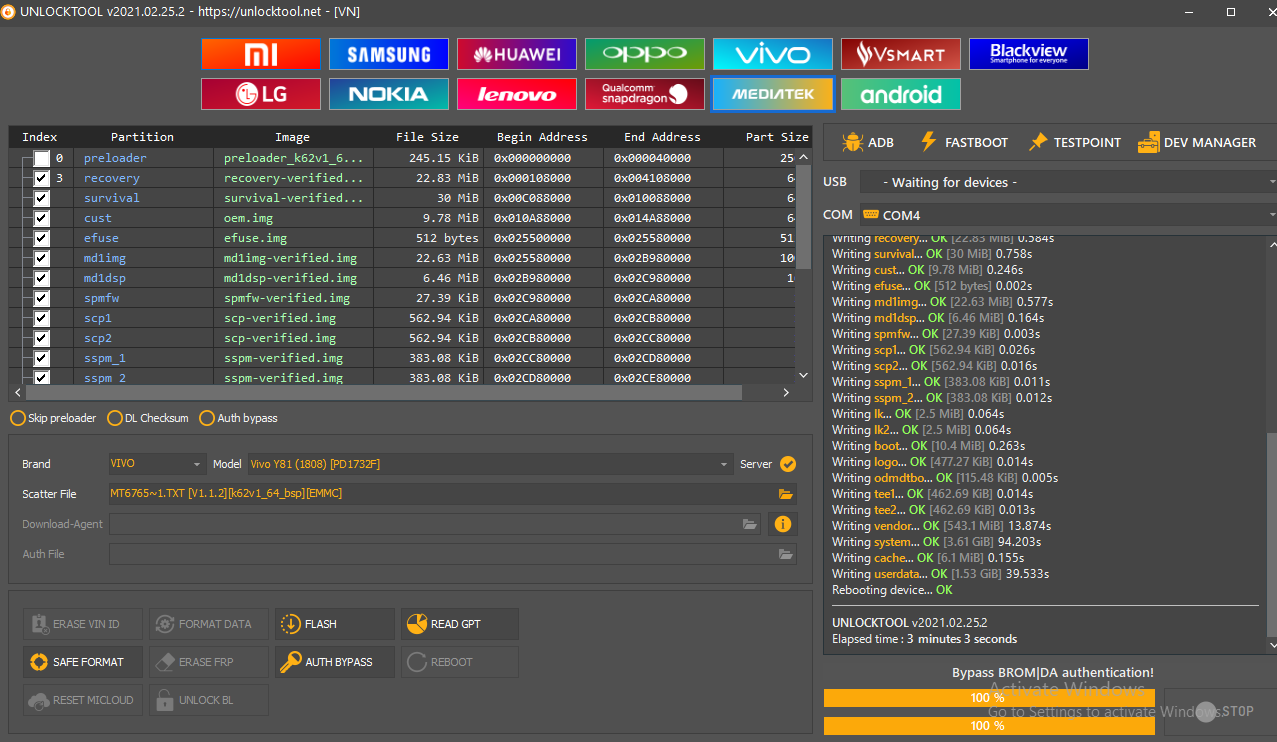Expand the COM4 port dropdown

pos(1068,215)
